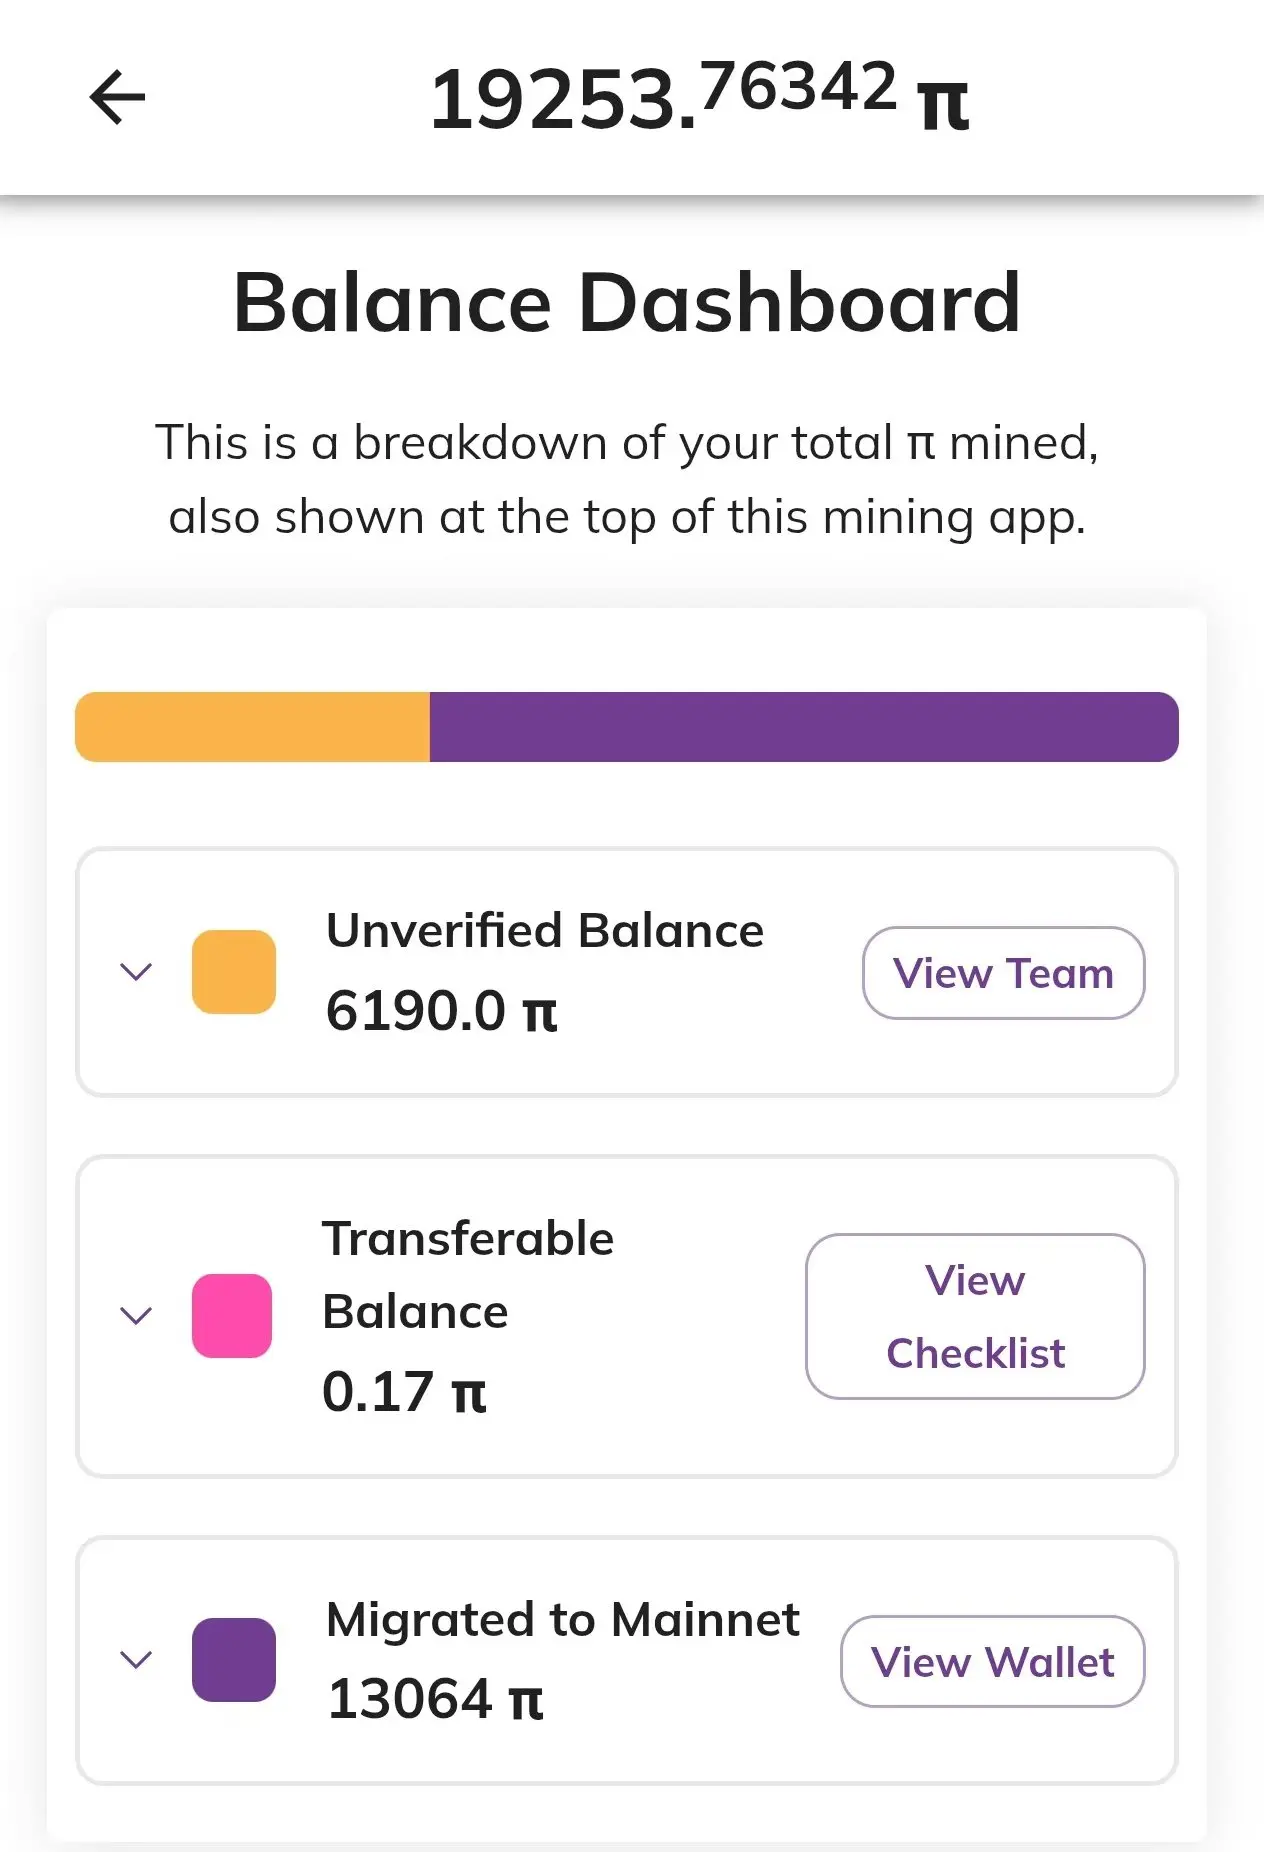Tap the back arrow icon
Viewport: 1264px width, 1852px height.
pyautogui.click(x=118, y=97)
